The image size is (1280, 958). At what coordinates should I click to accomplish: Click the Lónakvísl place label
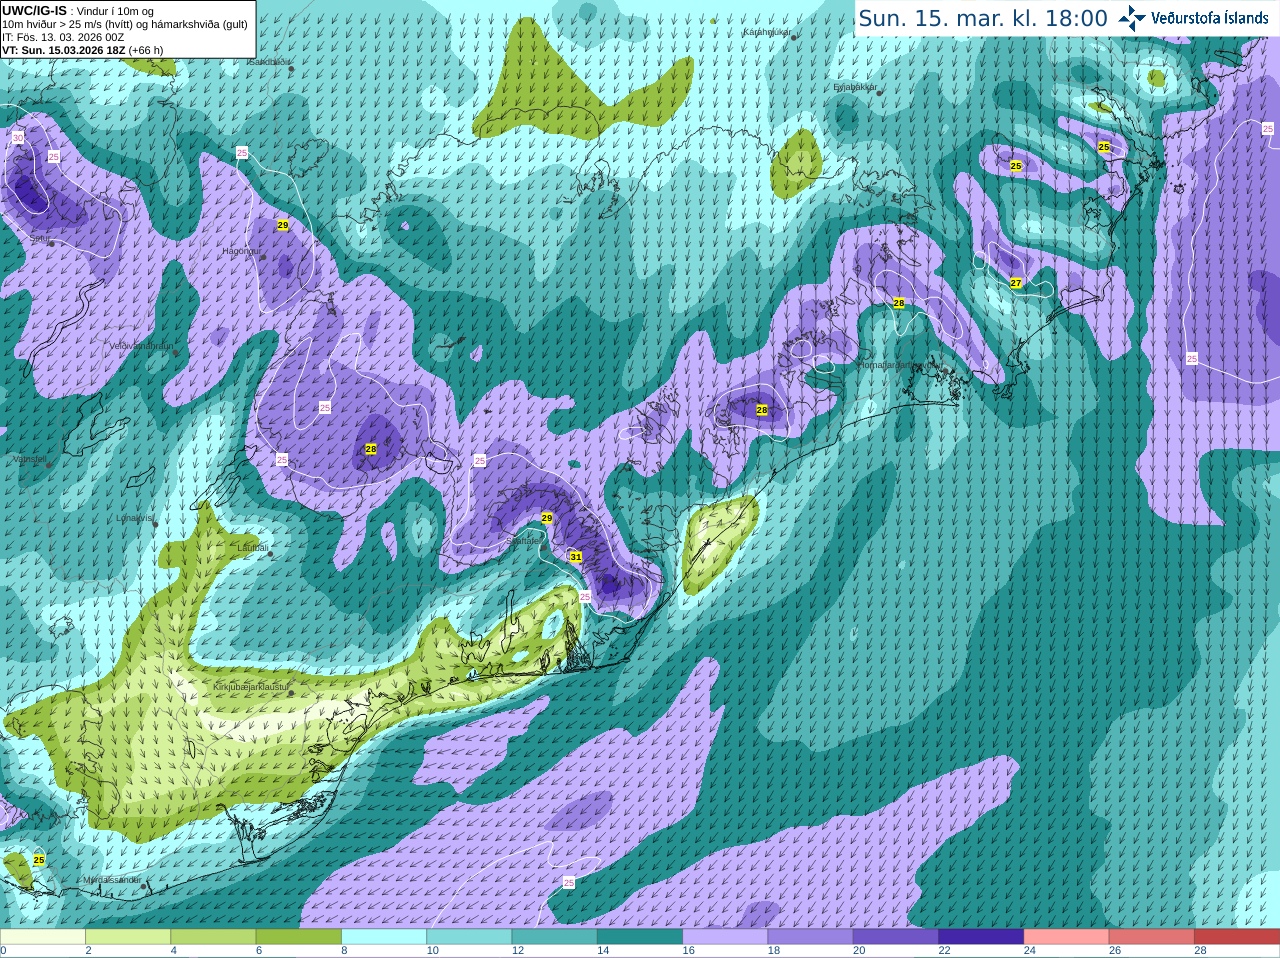tap(134, 518)
